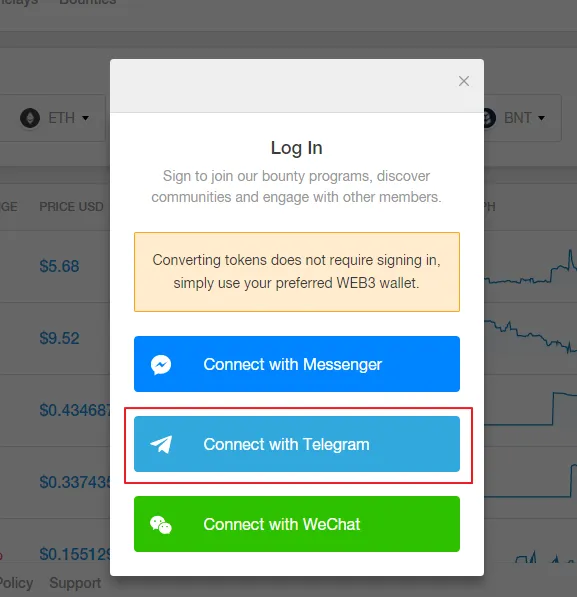Click the PRICE USD column header
This screenshot has height=597, width=577.
point(71,207)
